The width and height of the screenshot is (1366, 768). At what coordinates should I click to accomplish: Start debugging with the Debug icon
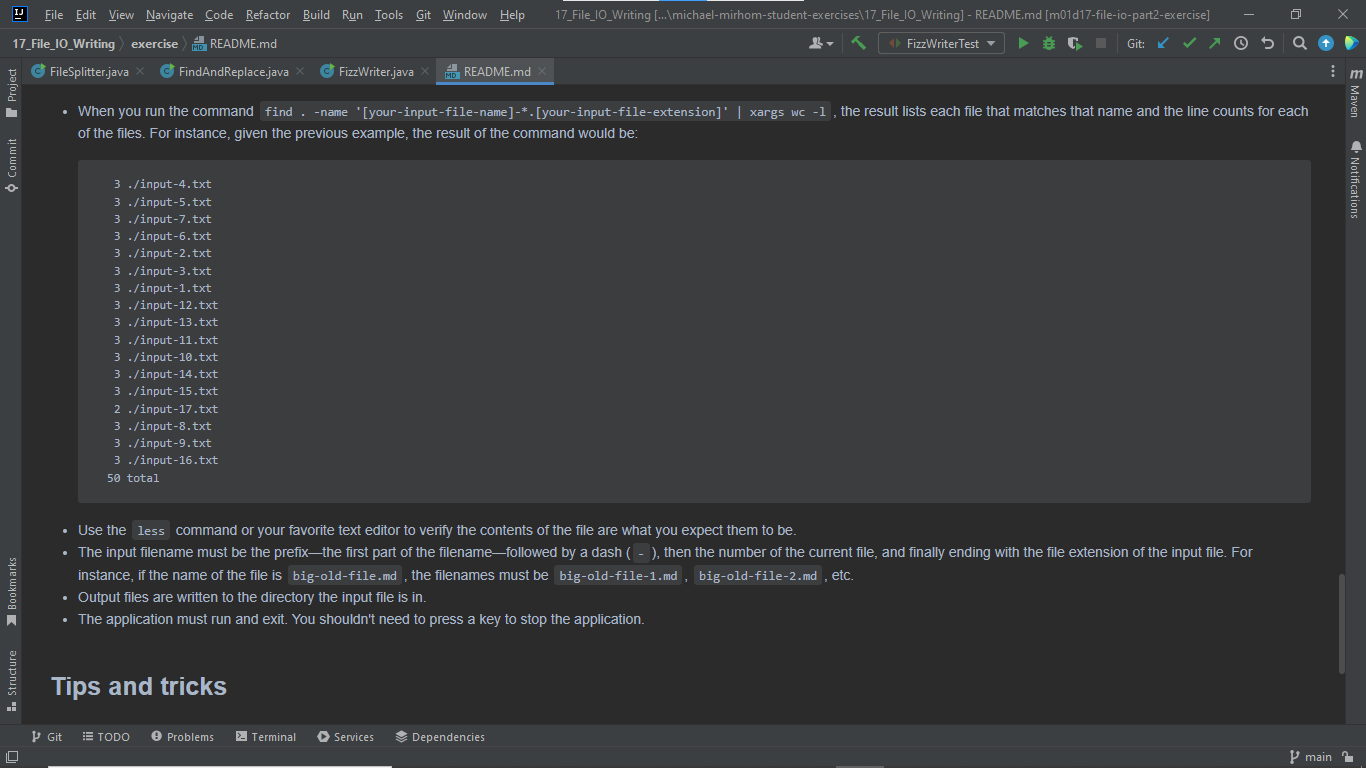[x=1047, y=44]
